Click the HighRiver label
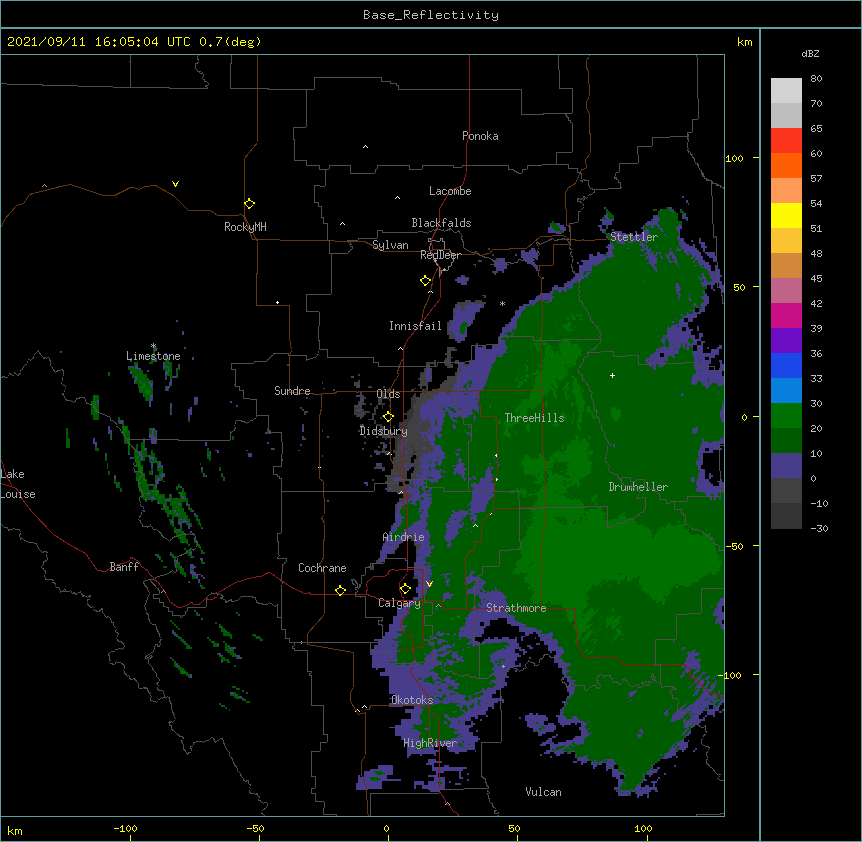The image size is (862, 842). click(430, 743)
